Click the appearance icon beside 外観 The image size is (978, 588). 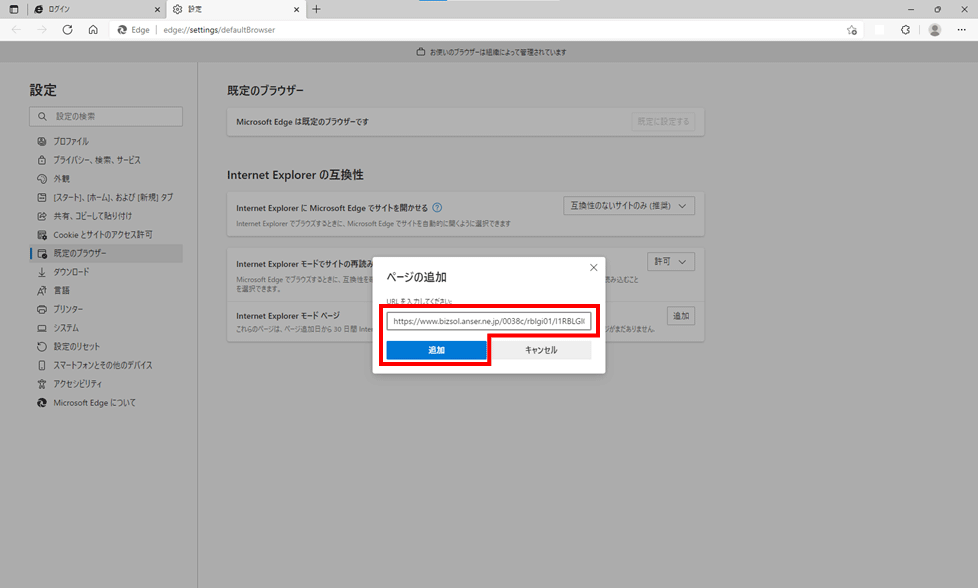(42, 179)
